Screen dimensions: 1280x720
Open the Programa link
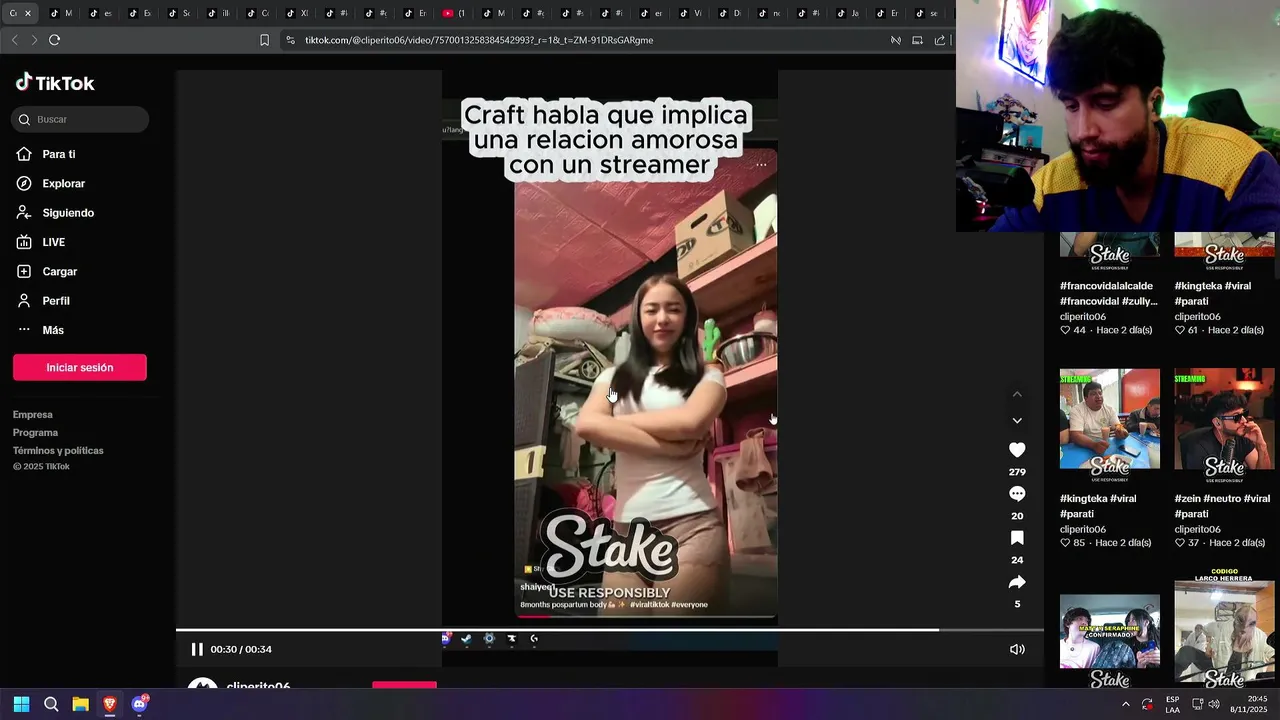tap(35, 433)
